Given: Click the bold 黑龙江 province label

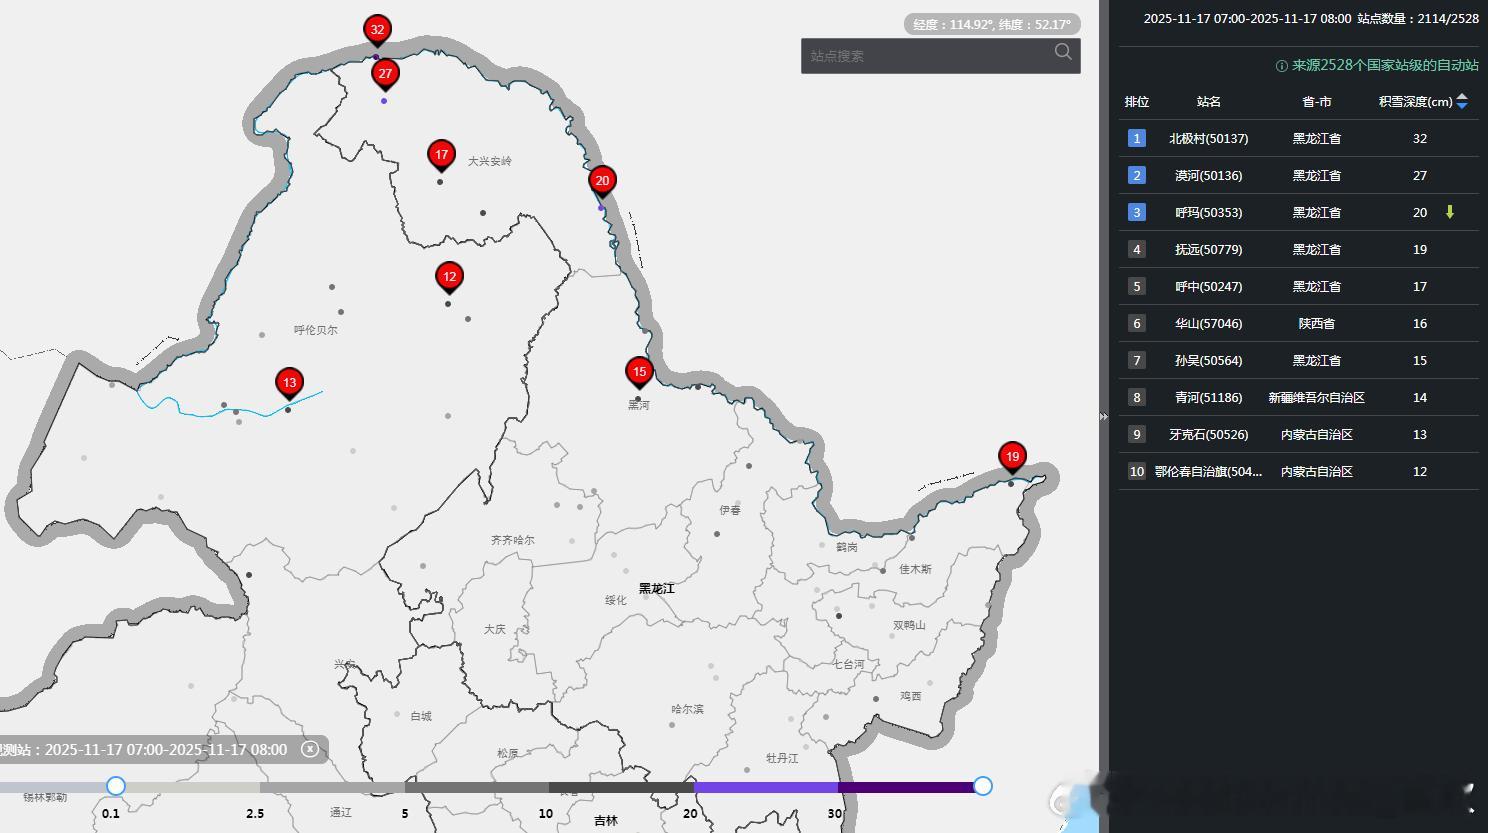Looking at the screenshot, I should pyautogui.click(x=657, y=589).
